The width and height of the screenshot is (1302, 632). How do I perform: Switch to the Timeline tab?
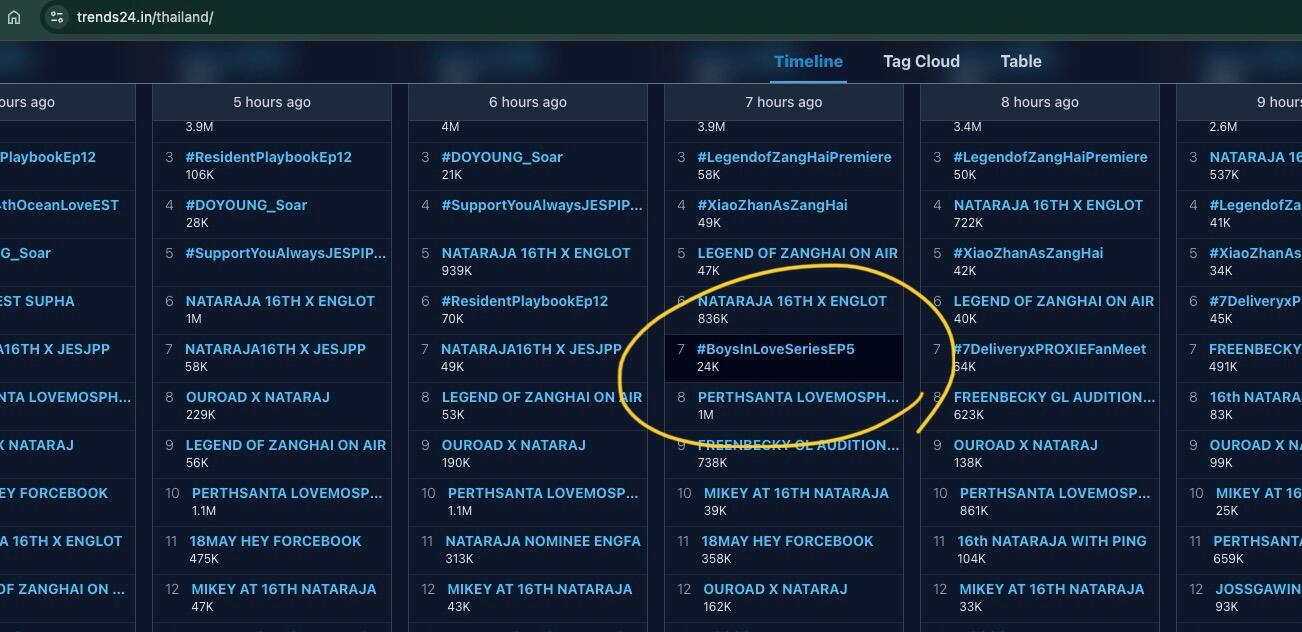point(808,61)
